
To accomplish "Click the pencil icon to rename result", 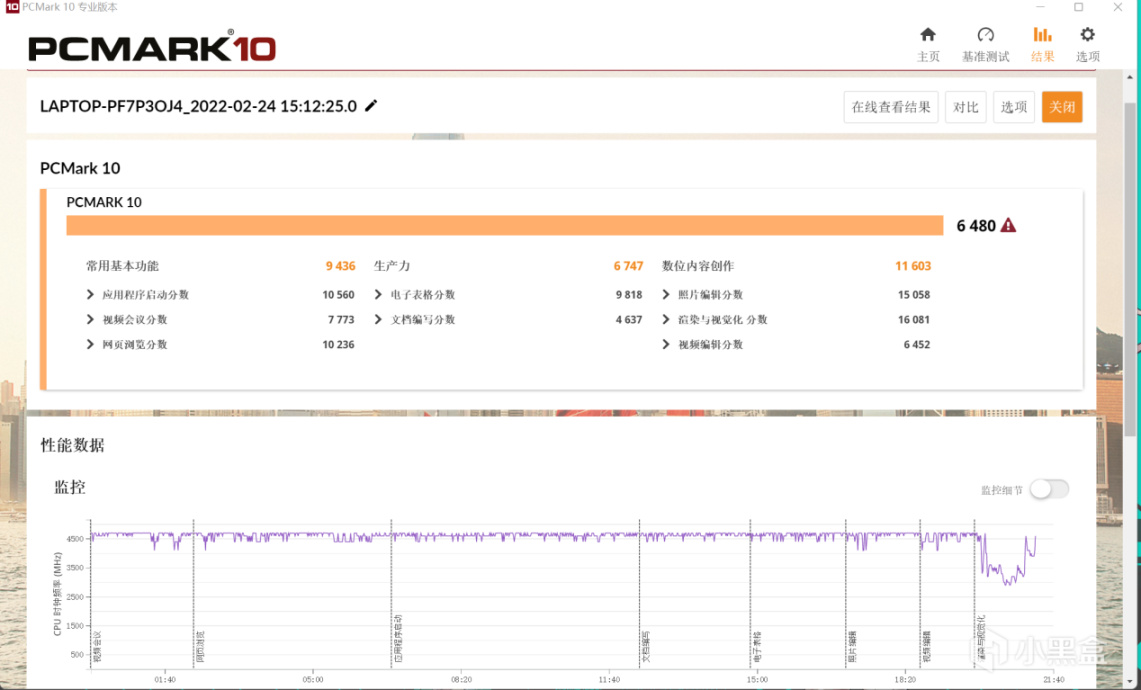I will coord(371,106).
